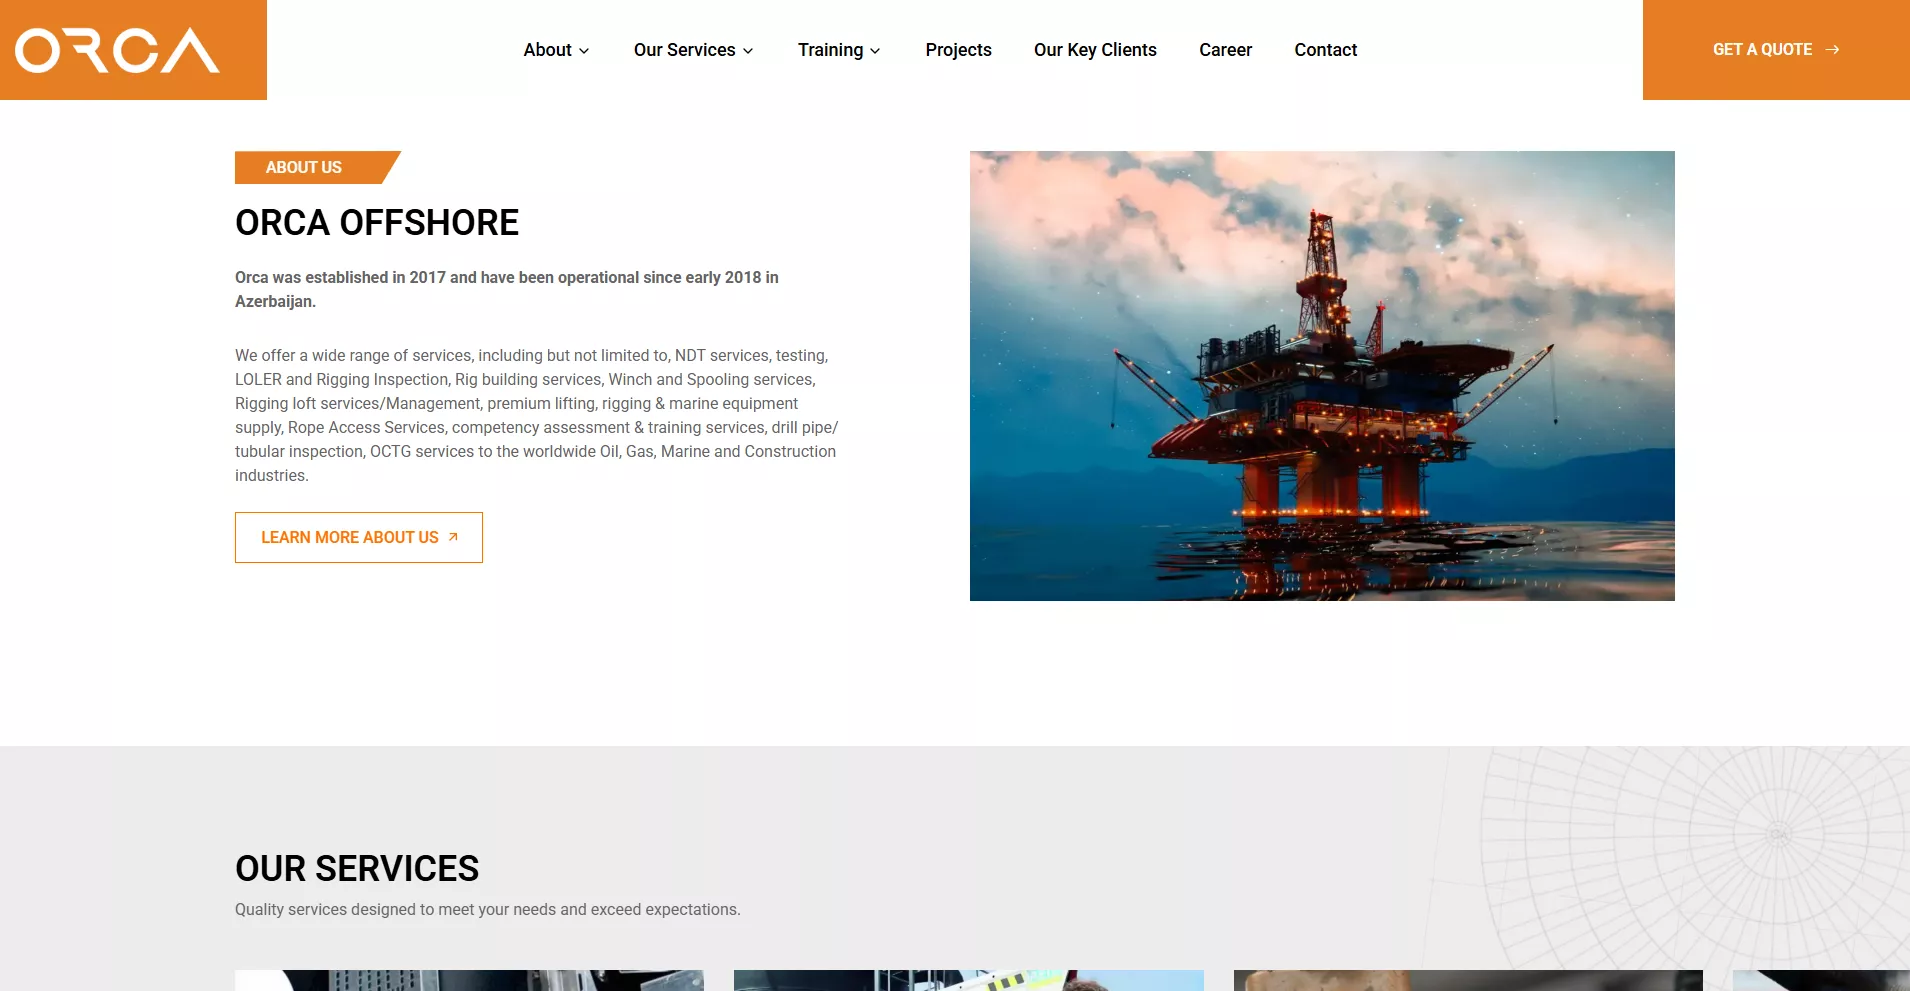The width and height of the screenshot is (1910, 991).
Task: Open the Projects page from the navigation
Action: pyautogui.click(x=958, y=50)
